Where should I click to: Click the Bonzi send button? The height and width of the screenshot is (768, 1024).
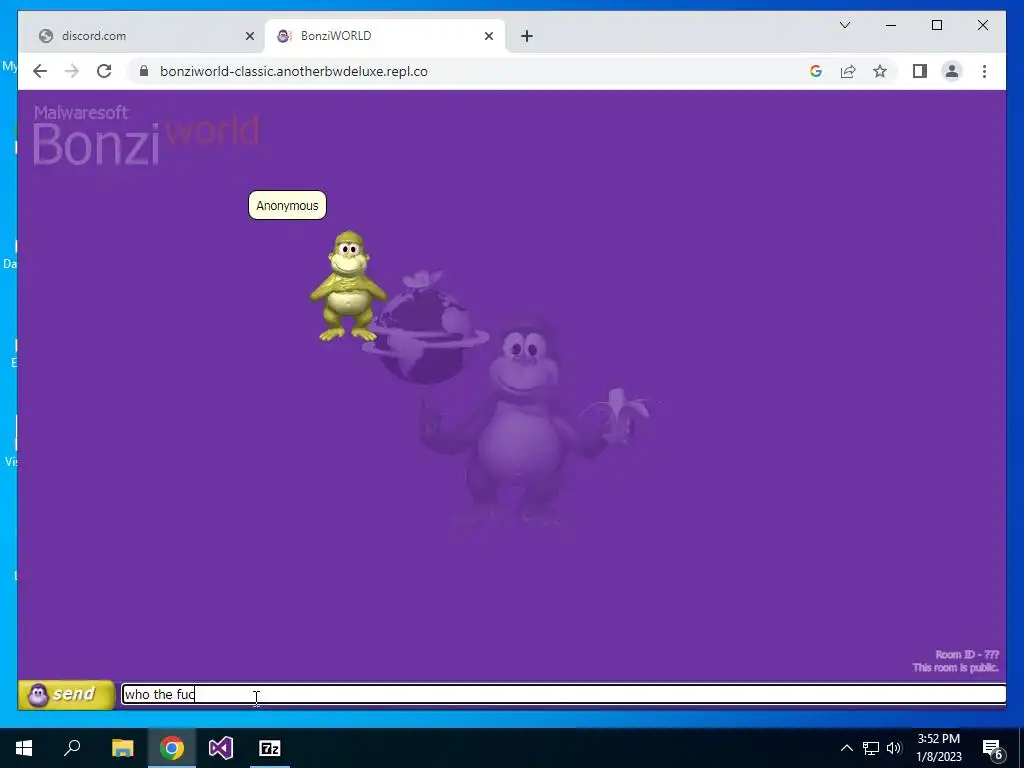pyautogui.click(x=67, y=694)
